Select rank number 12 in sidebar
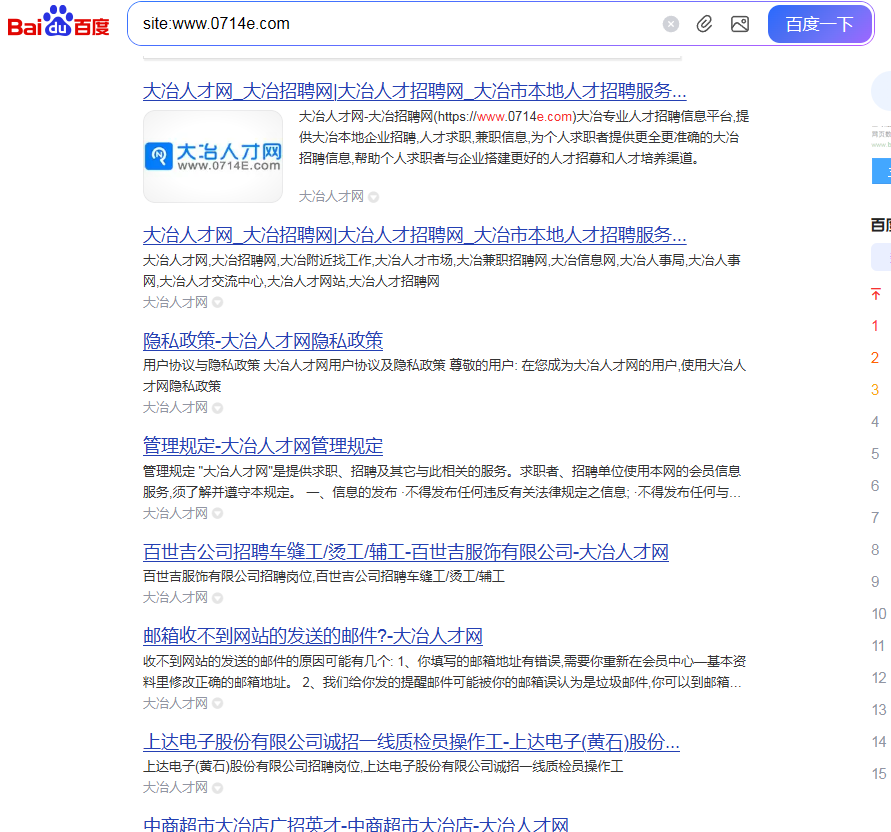The width and height of the screenshot is (891, 832). (878, 677)
